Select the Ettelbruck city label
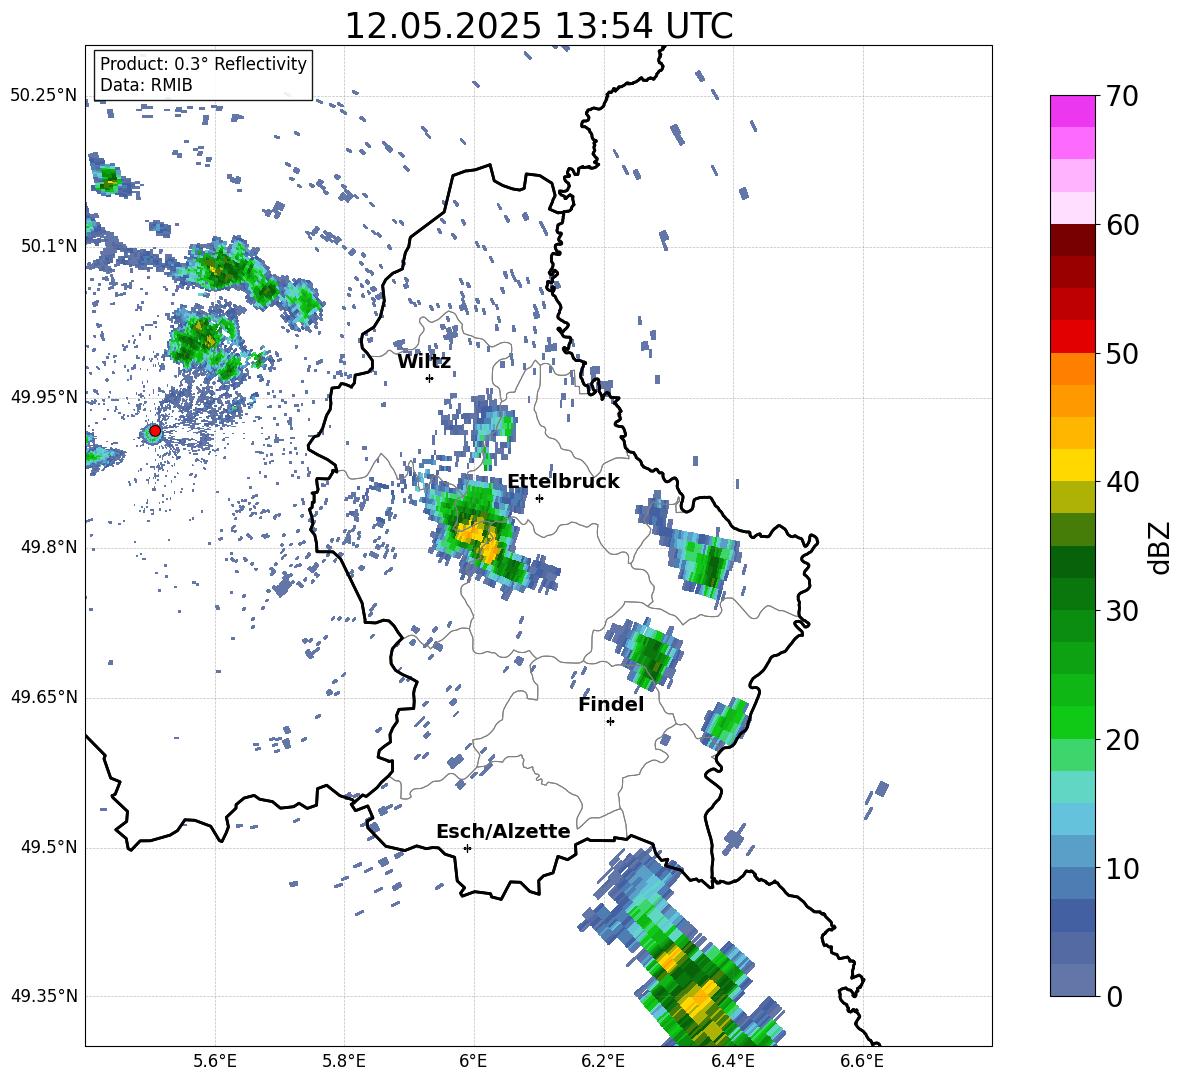Screen dimensions: 1184x1081 click(x=563, y=482)
